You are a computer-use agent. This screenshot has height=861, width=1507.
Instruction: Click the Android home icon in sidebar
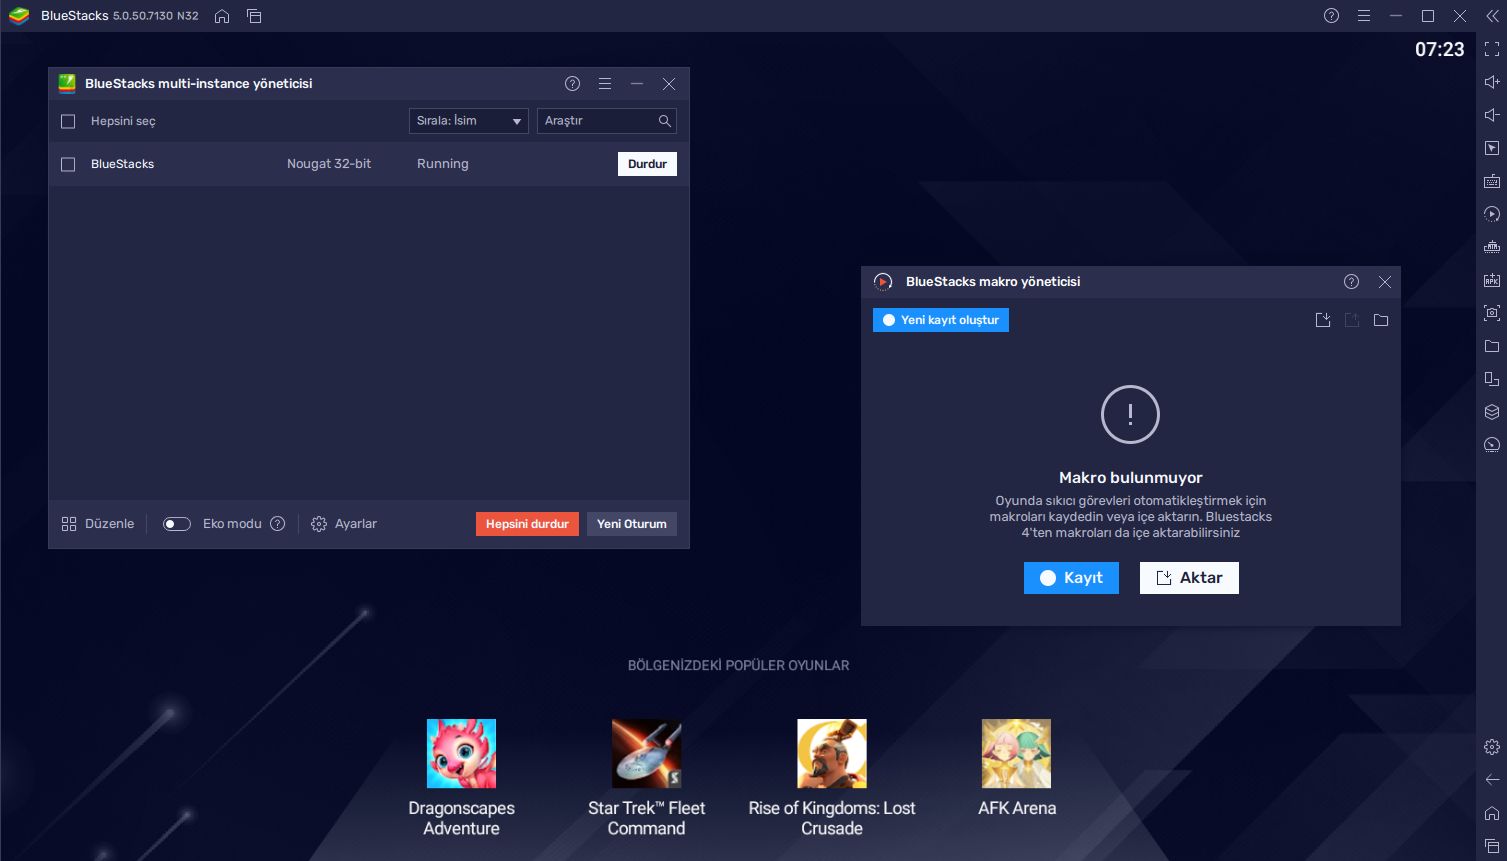point(1491,813)
